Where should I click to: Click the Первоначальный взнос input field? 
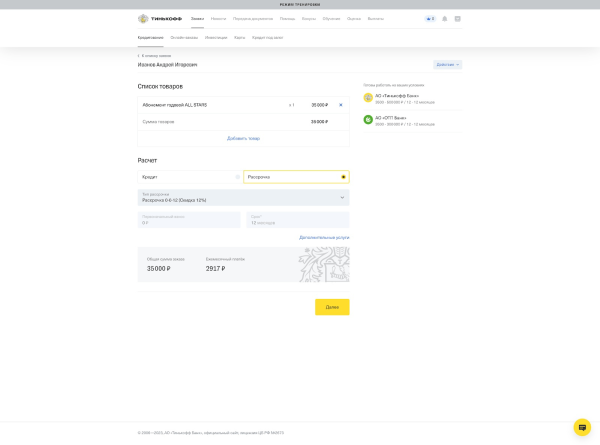coord(188,220)
